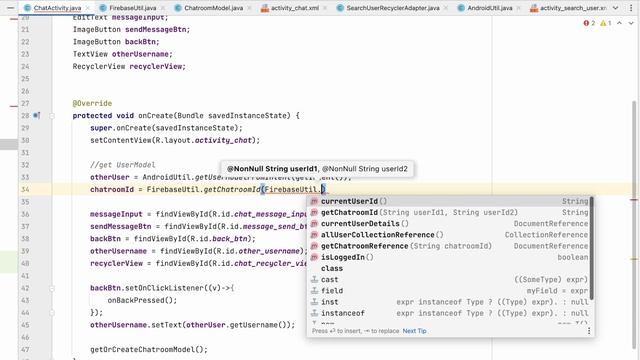
Task: Click the completion list scrollbar
Action: pyautogui.click(x=591, y=248)
